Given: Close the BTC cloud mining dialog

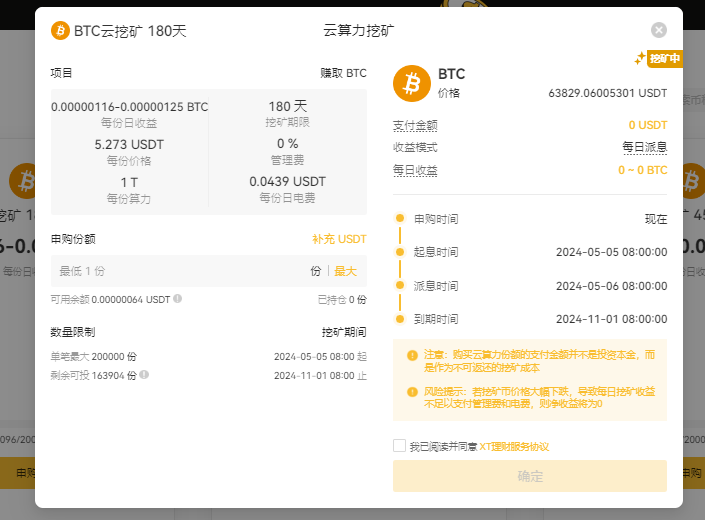Looking at the screenshot, I should click(659, 30).
